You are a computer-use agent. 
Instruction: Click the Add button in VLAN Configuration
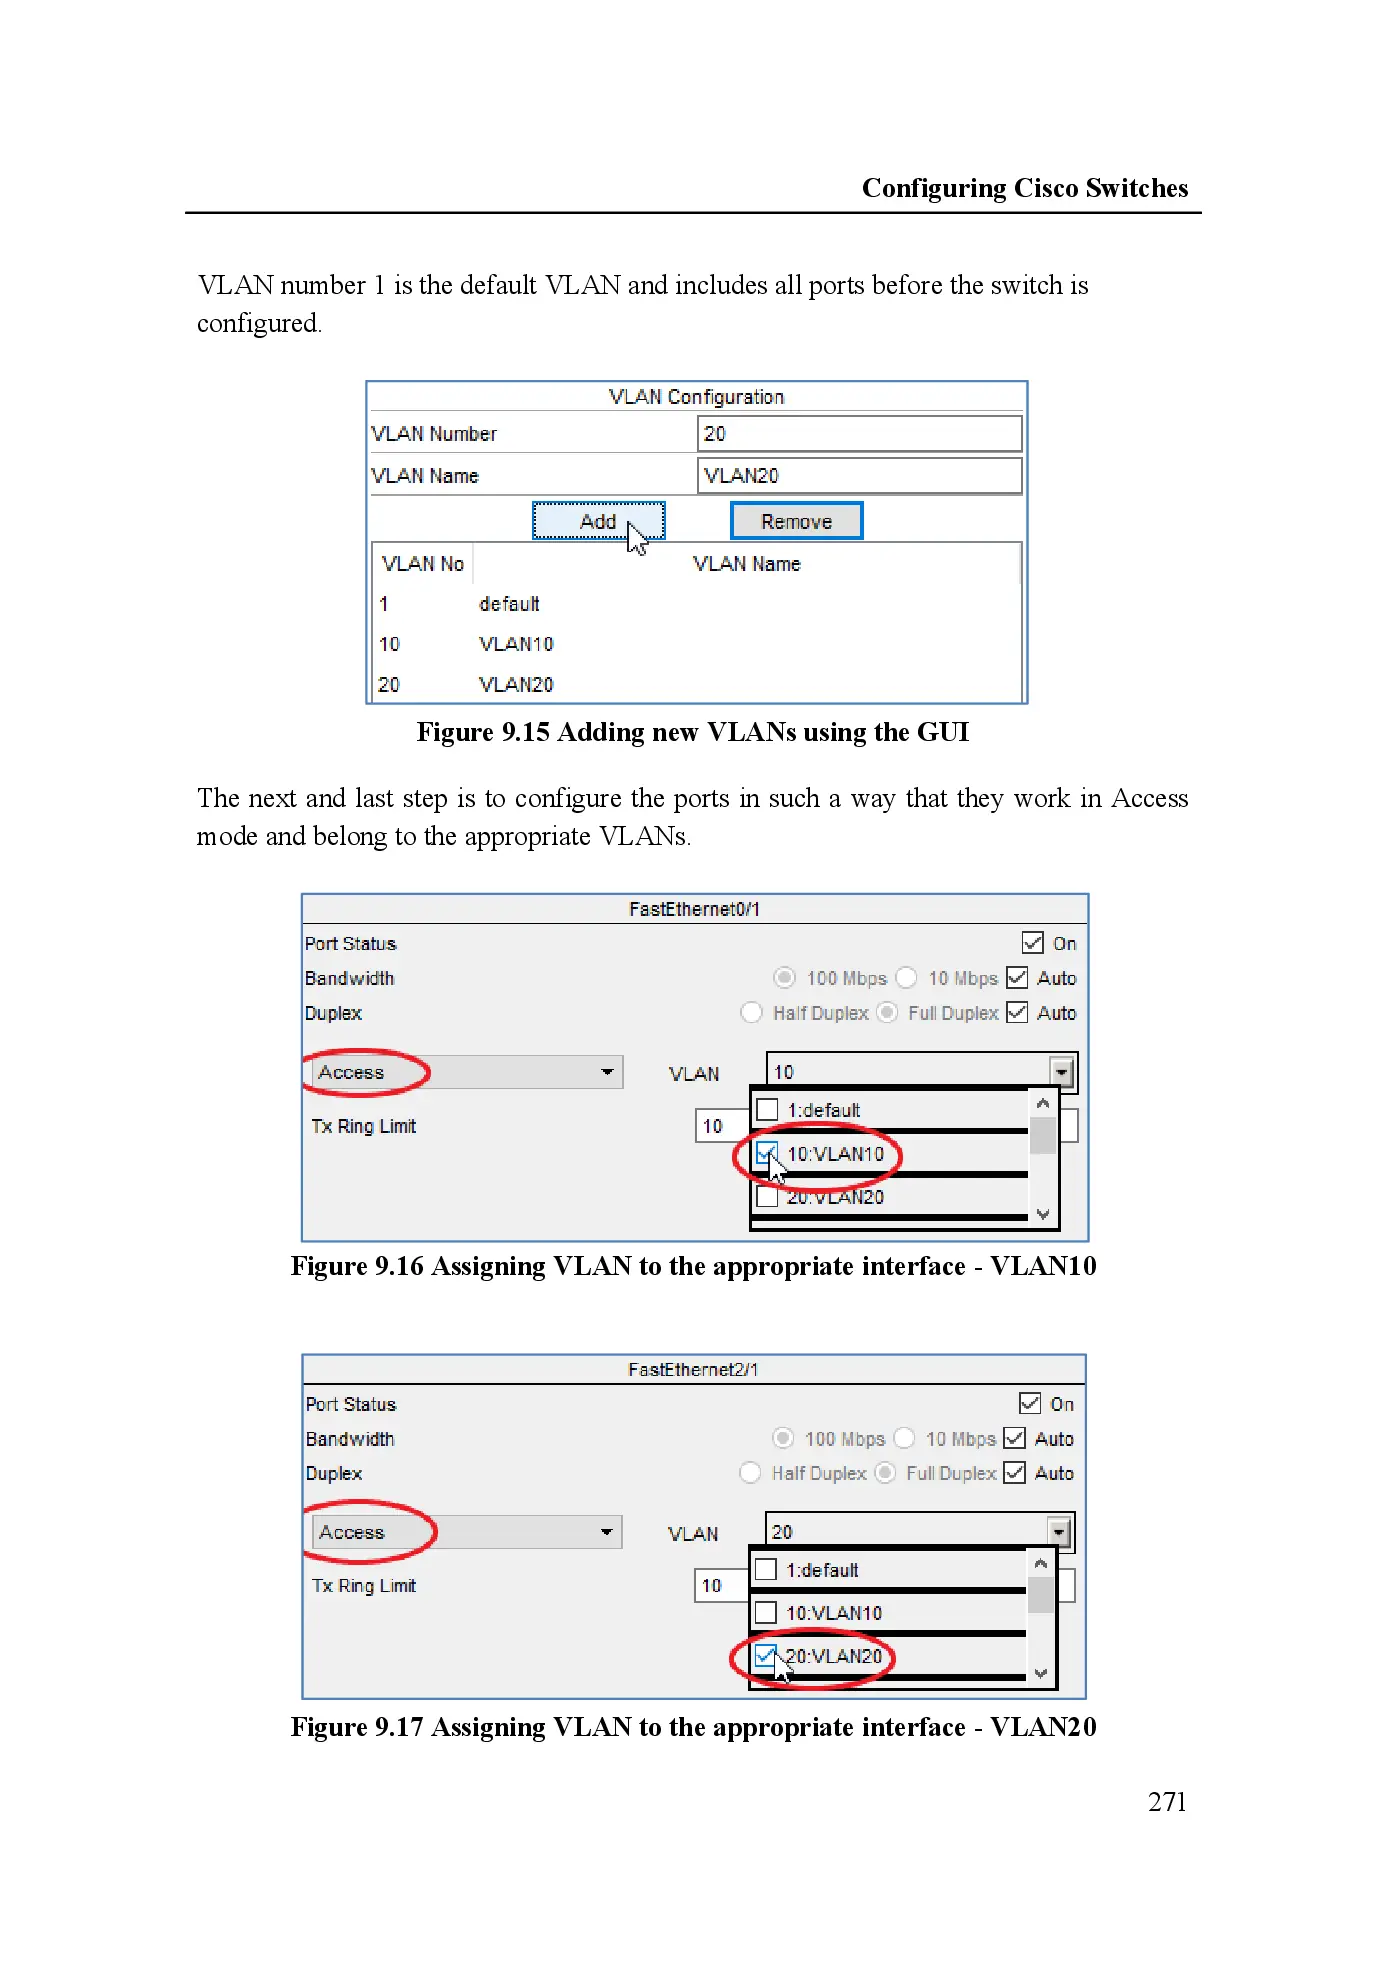598,521
